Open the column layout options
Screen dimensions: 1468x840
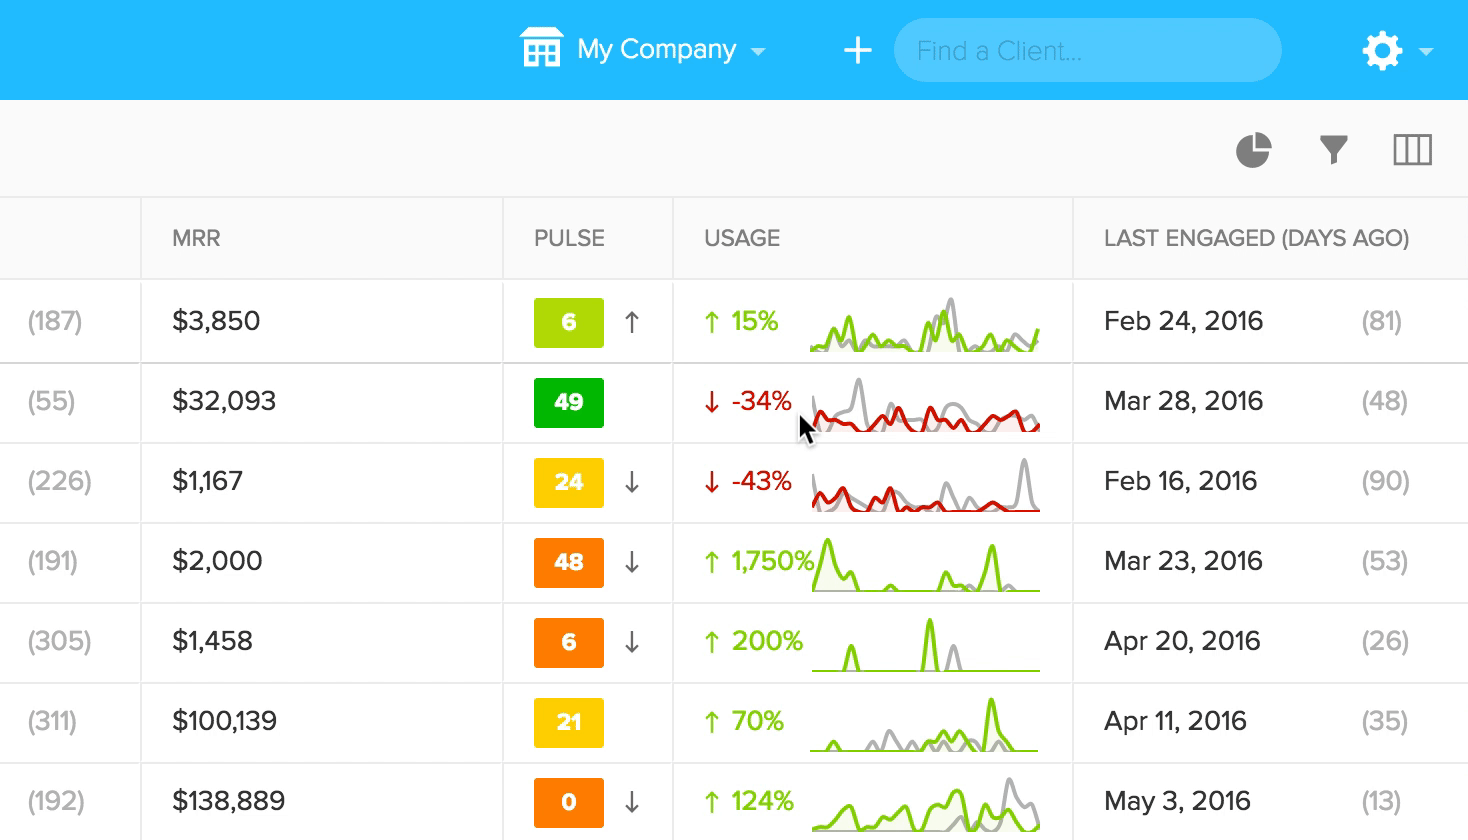[x=1413, y=150]
